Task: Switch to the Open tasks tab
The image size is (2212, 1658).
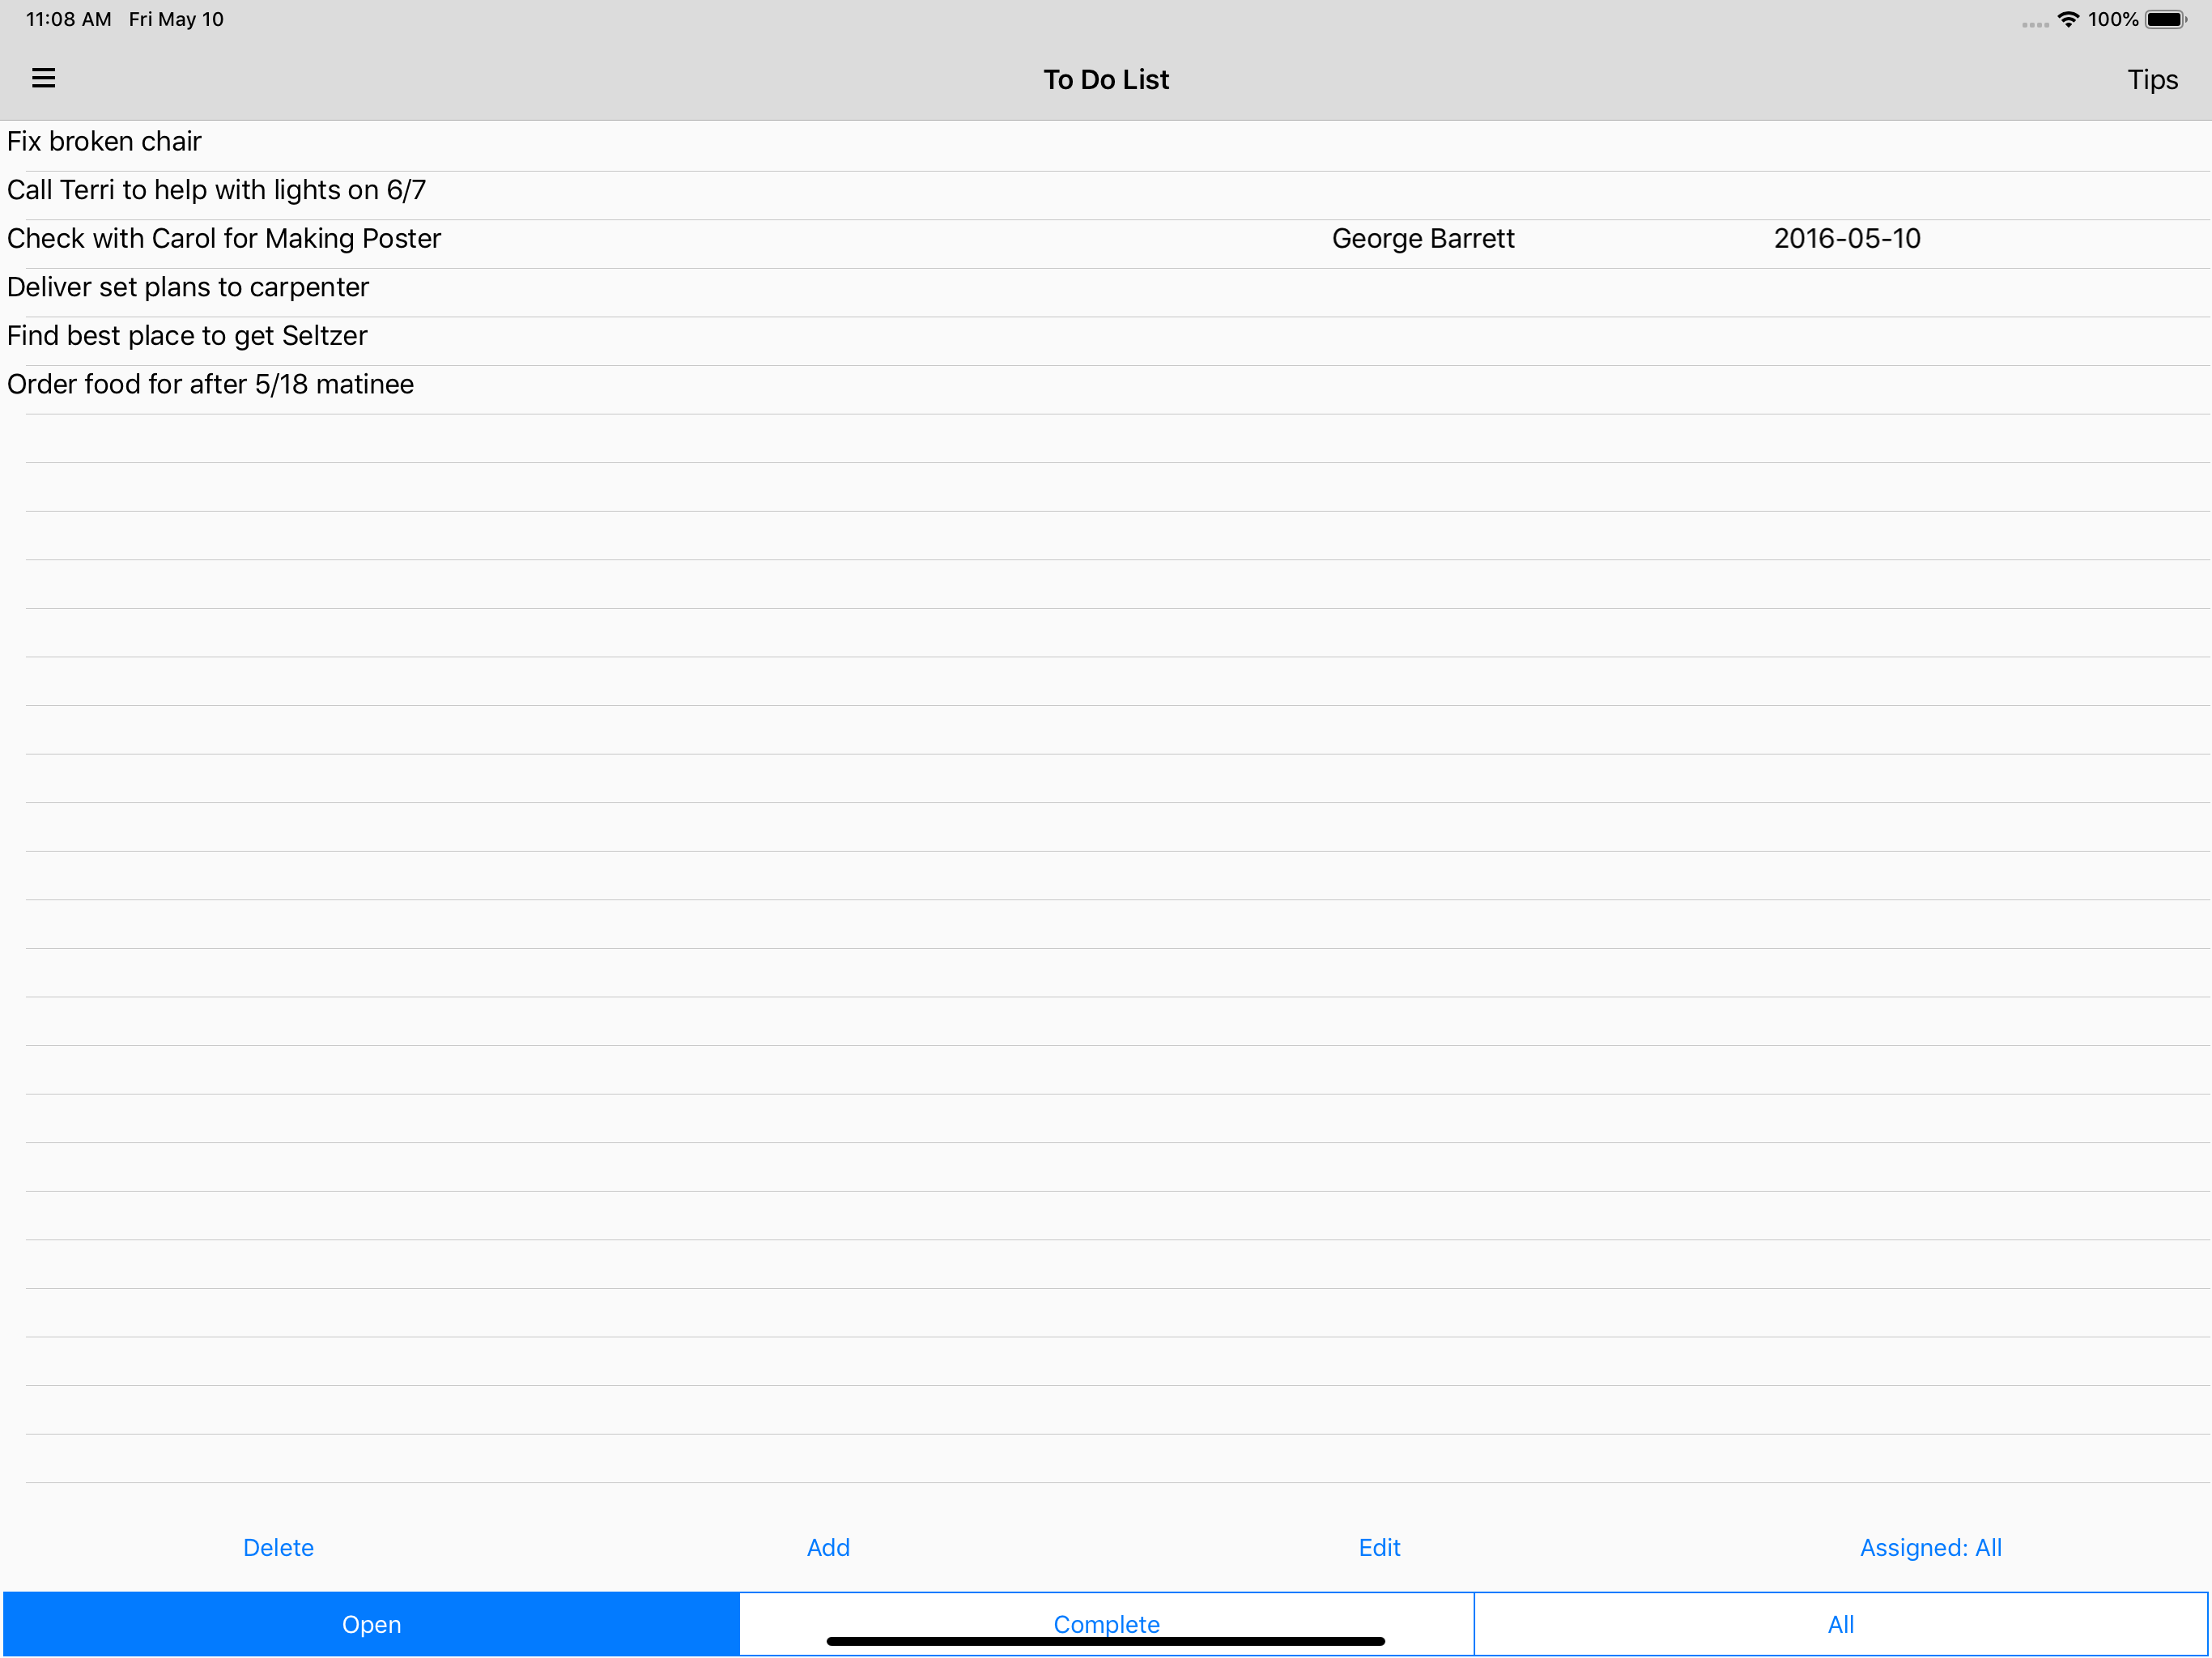Action: [x=371, y=1624]
